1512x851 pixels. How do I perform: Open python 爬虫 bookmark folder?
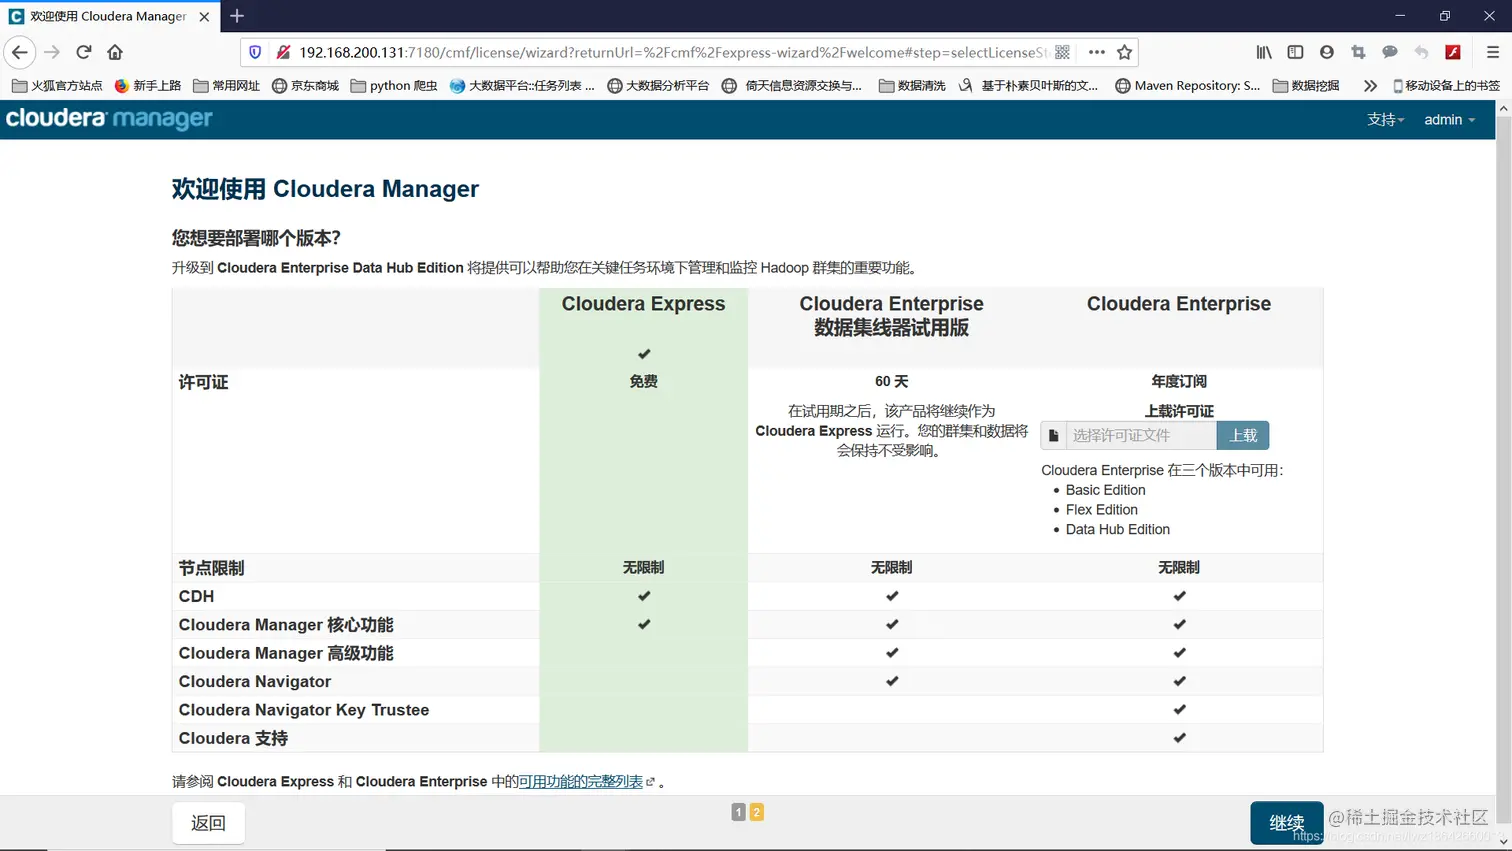tap(394, 86)
